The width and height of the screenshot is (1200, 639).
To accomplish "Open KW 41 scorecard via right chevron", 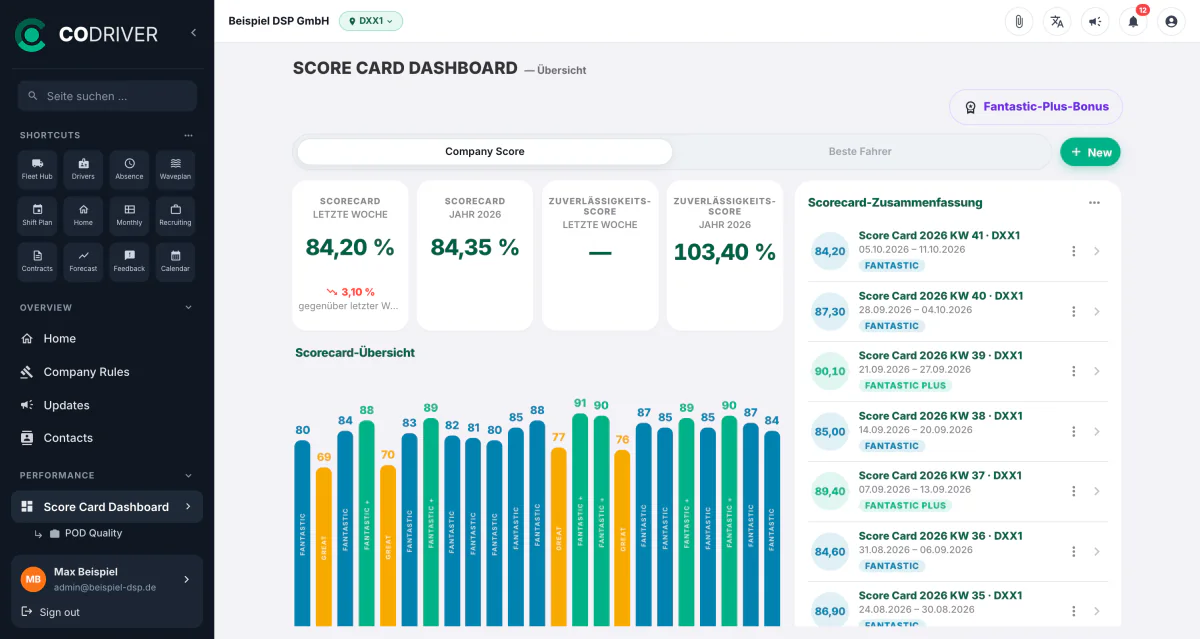I will 1096,251.
